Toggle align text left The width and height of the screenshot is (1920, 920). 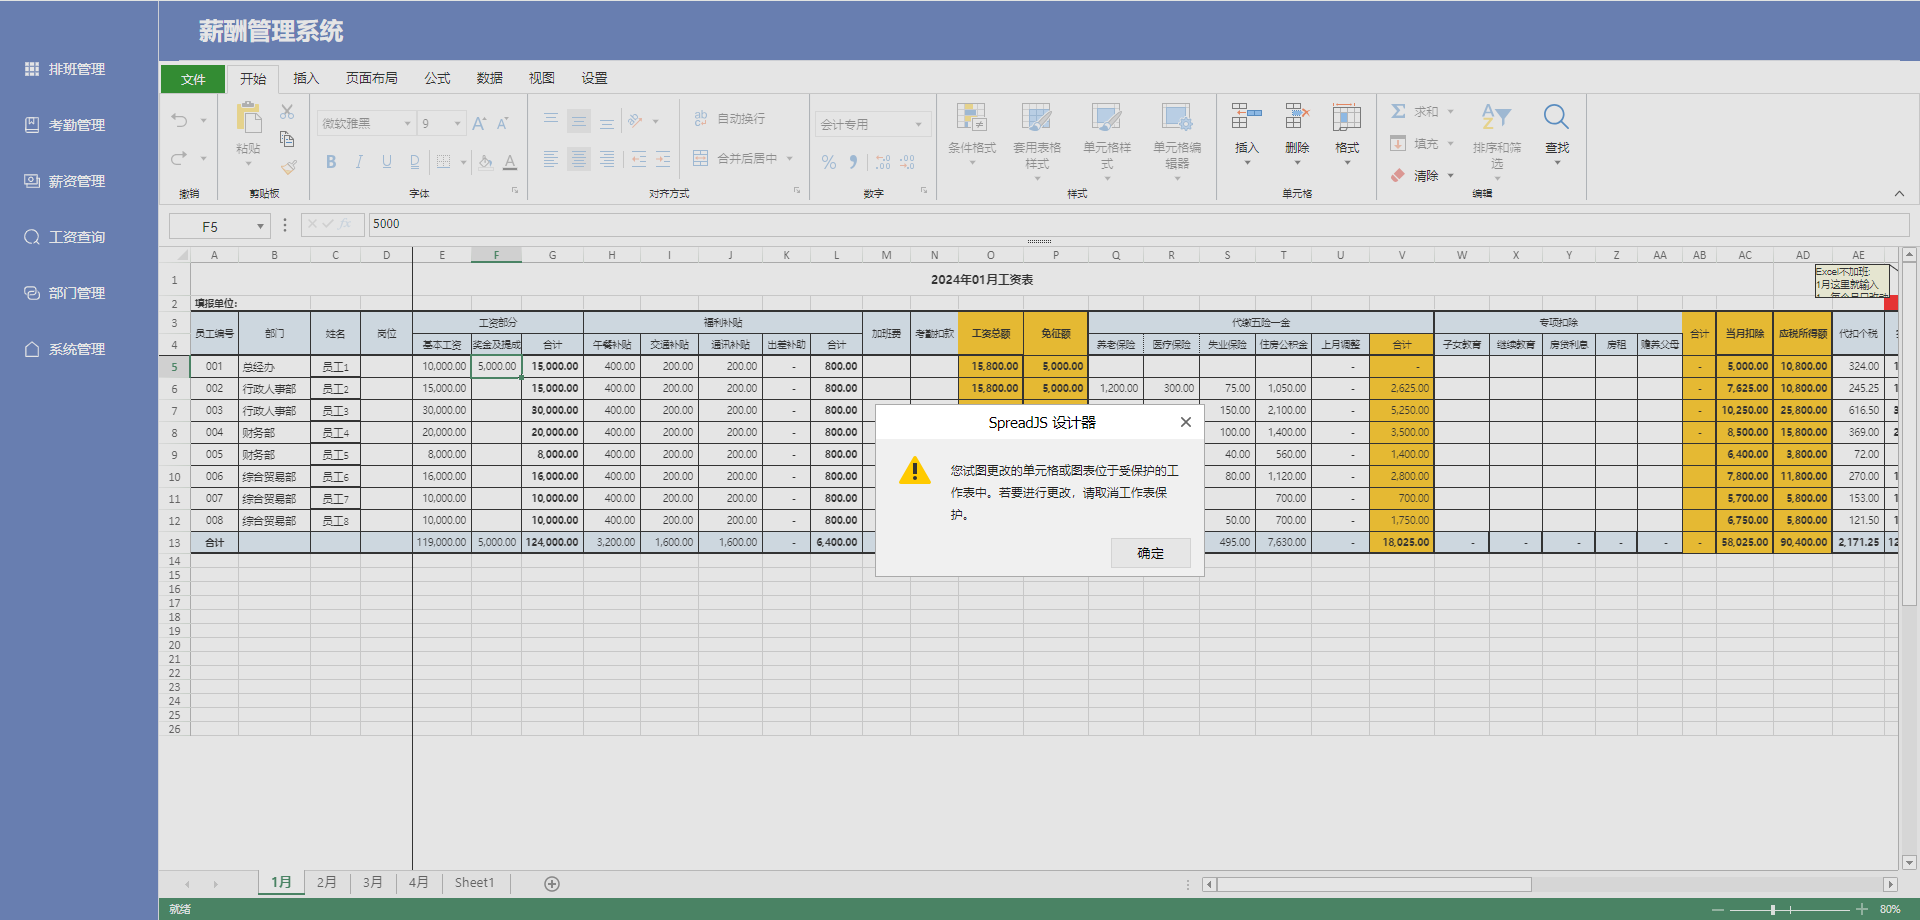[551, 159]
